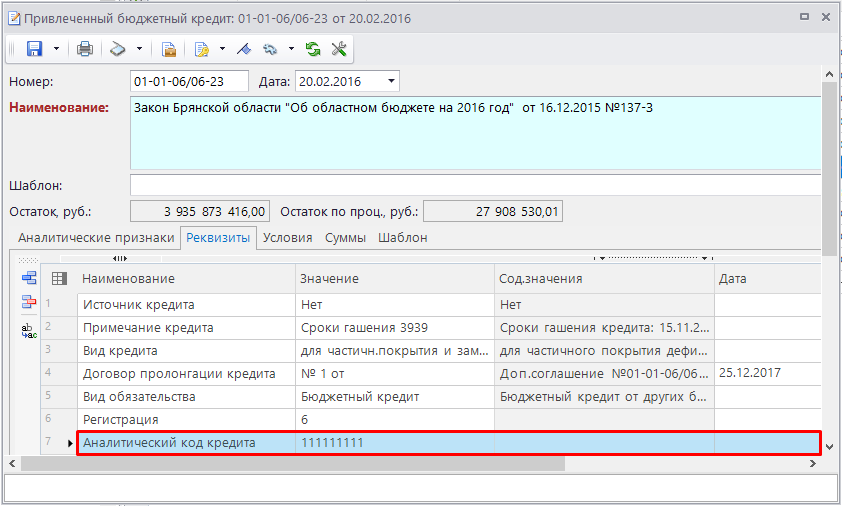Open the Условия tab
This screenshot has width=842, height=506.
287,238
